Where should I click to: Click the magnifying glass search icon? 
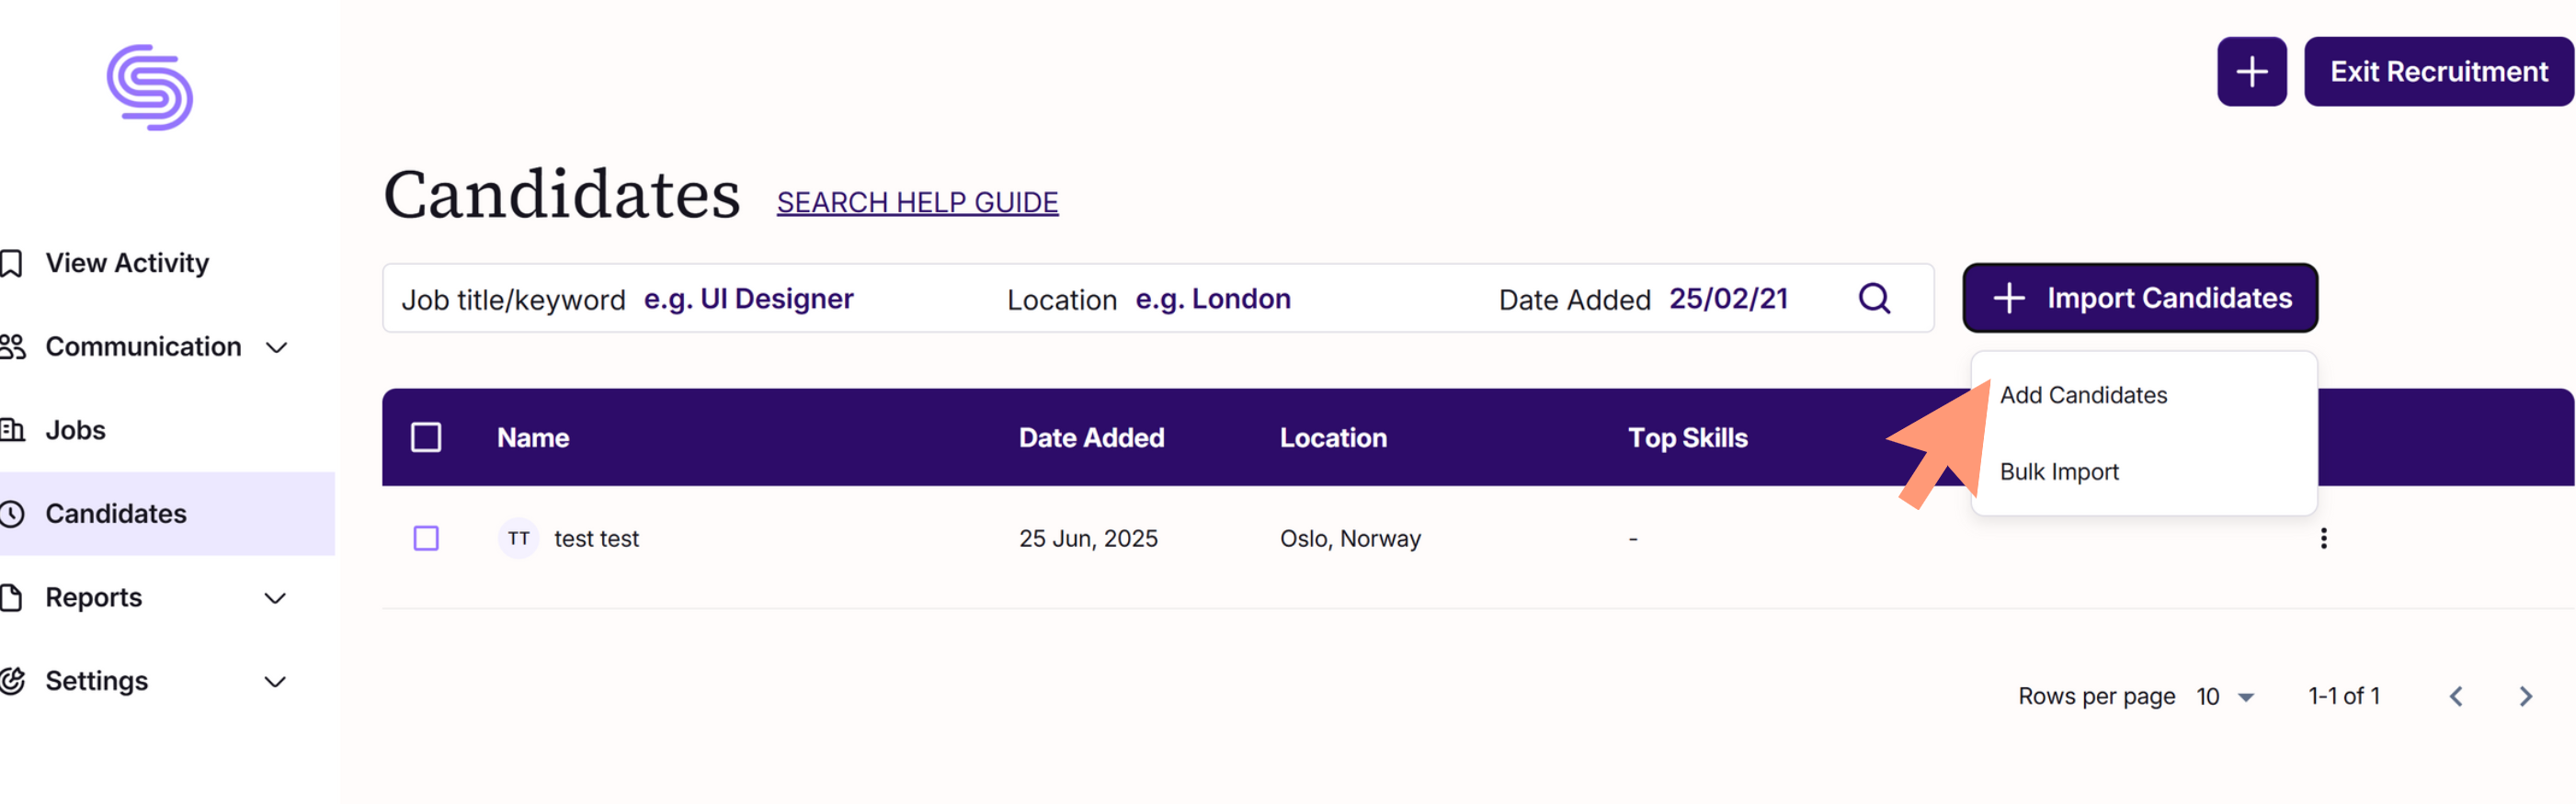[x=1874, y=298]
